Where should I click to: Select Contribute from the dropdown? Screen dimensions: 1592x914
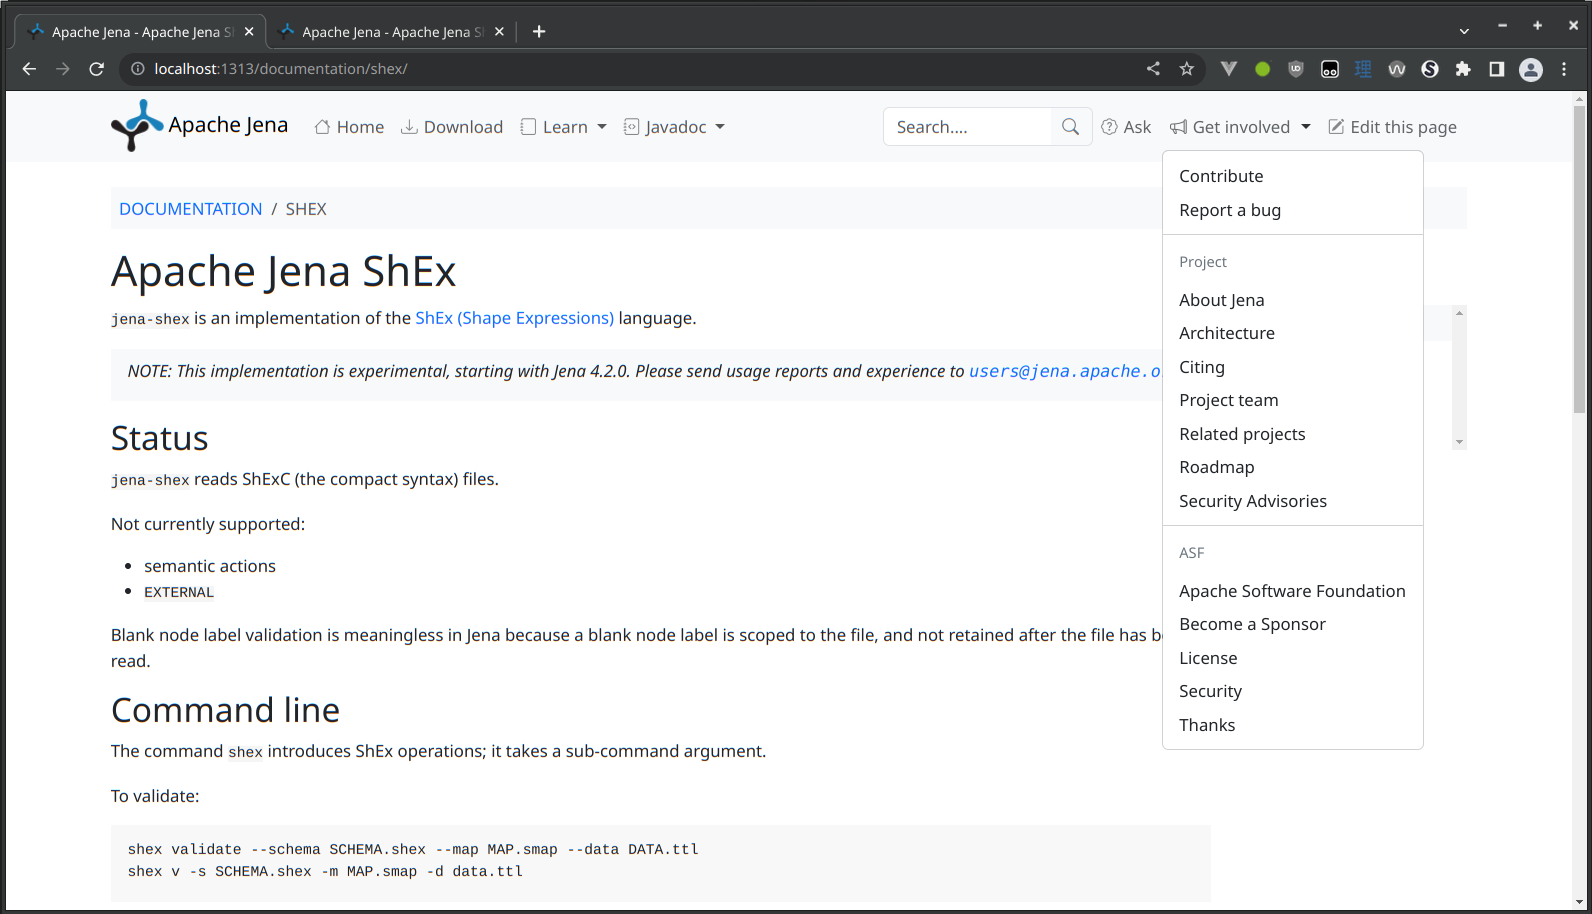(1293, 176)
